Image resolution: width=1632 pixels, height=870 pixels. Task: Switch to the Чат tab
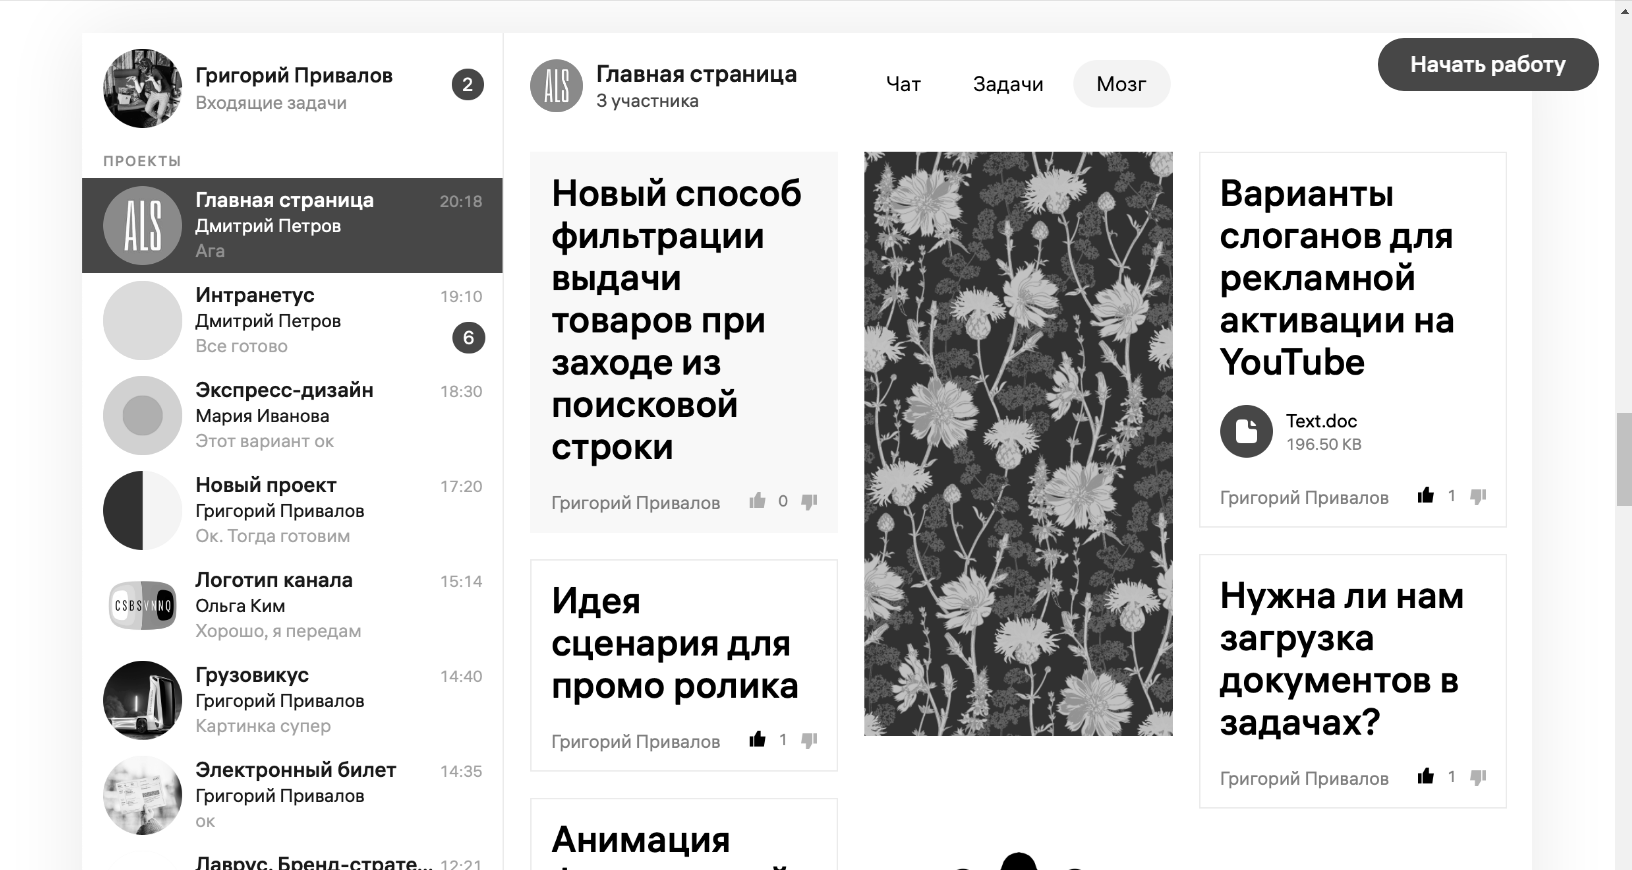903,84
